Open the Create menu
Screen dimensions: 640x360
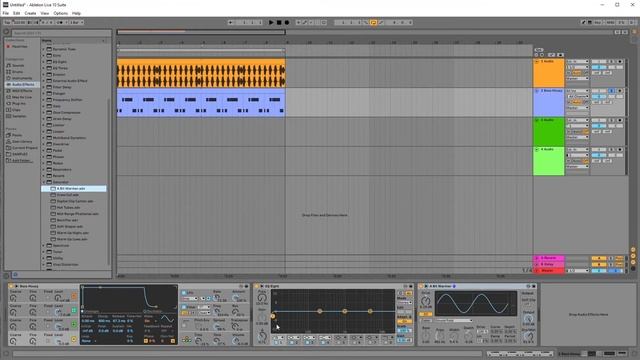click(30, 13)
